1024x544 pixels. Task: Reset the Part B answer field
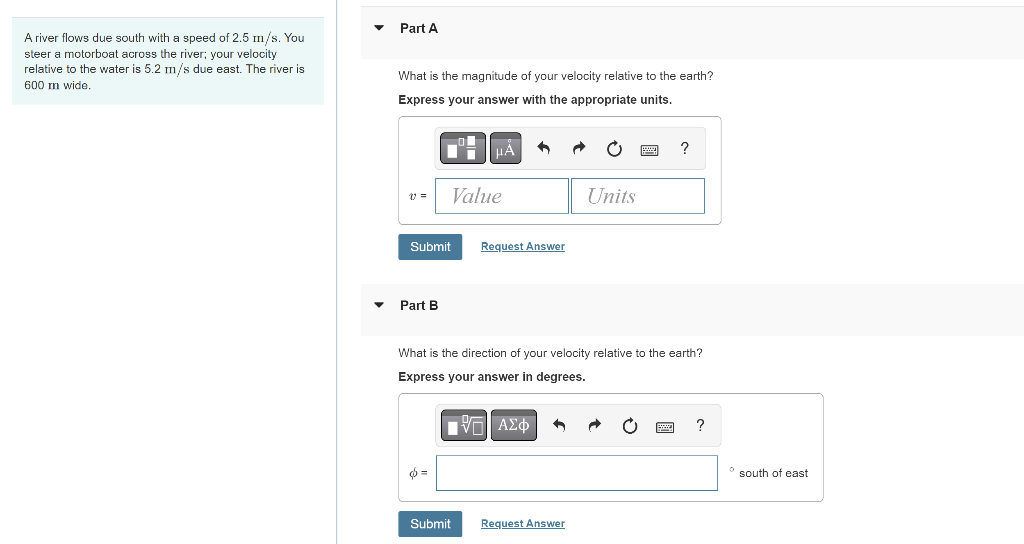pos(630,426)
